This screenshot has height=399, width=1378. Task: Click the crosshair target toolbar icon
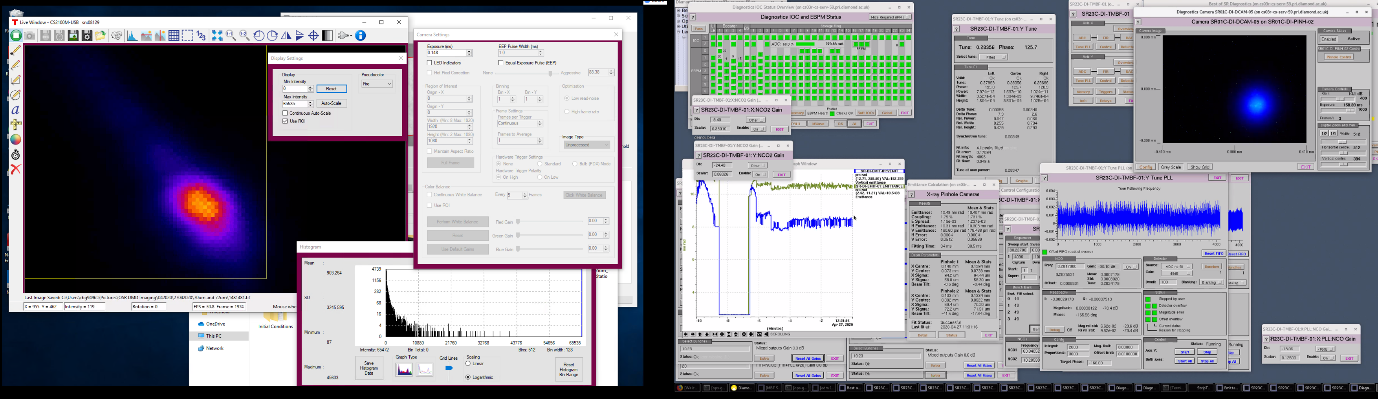[x=313, y=35]
